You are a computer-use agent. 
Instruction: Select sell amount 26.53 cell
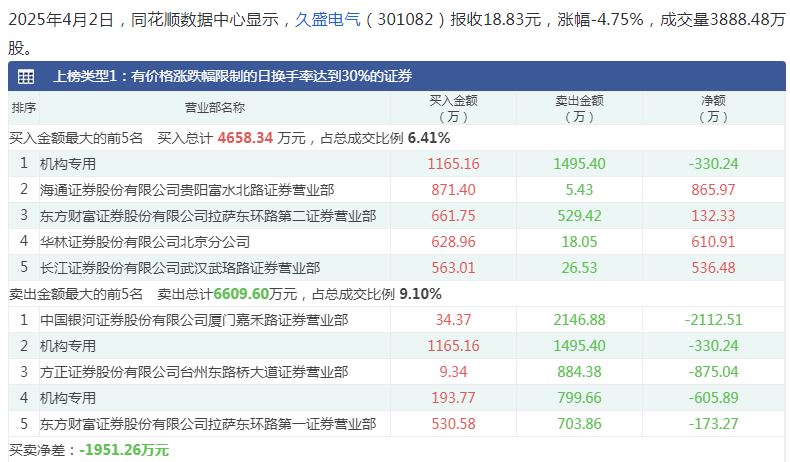579,268
